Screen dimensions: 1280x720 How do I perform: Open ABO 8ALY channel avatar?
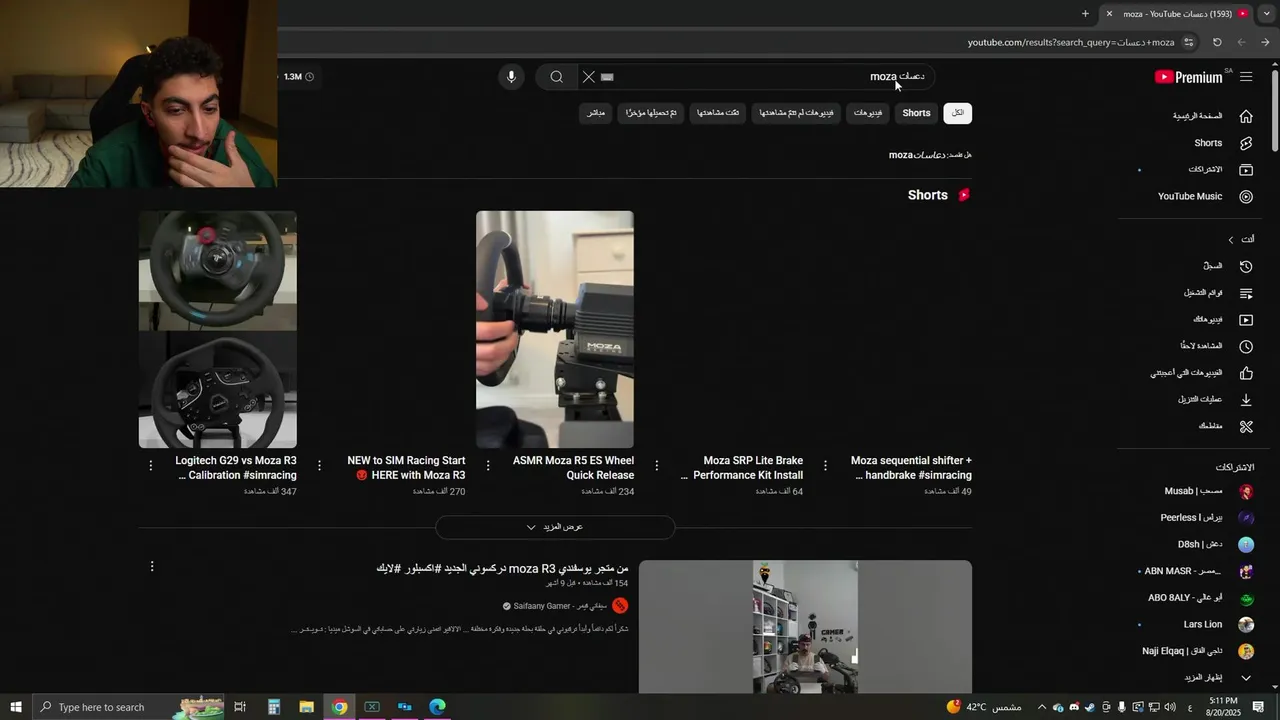(x=1246, y=599)
